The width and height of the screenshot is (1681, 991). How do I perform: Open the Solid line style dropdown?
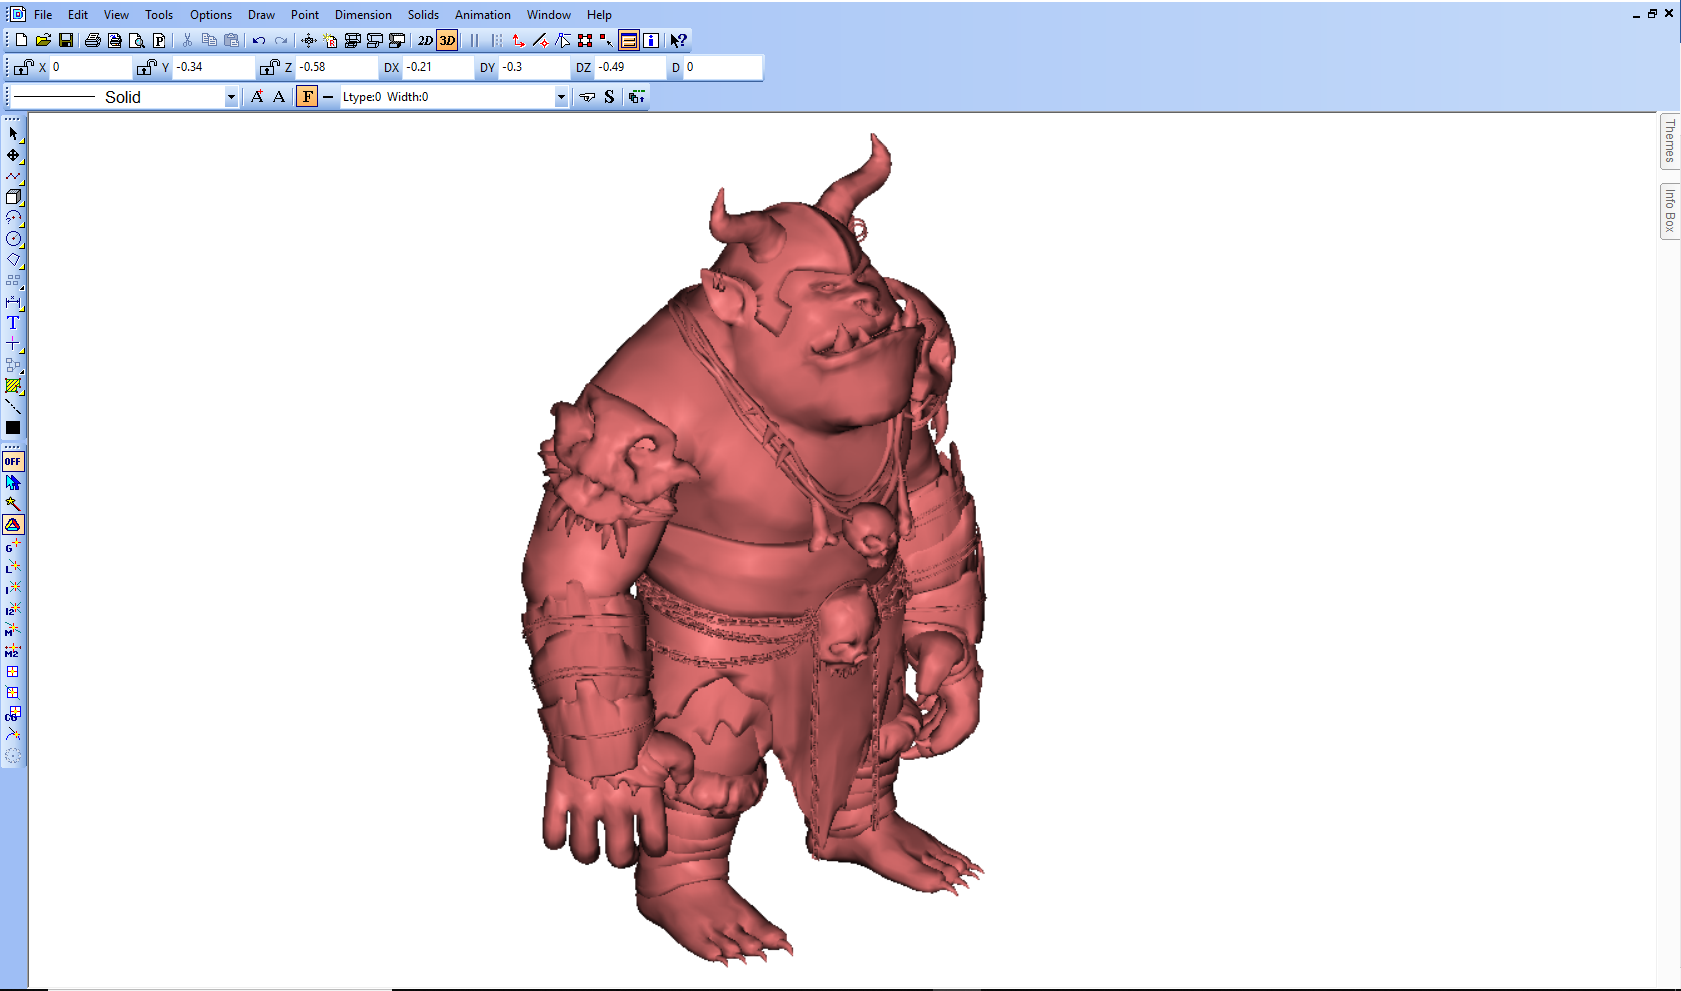pos(231,97)
